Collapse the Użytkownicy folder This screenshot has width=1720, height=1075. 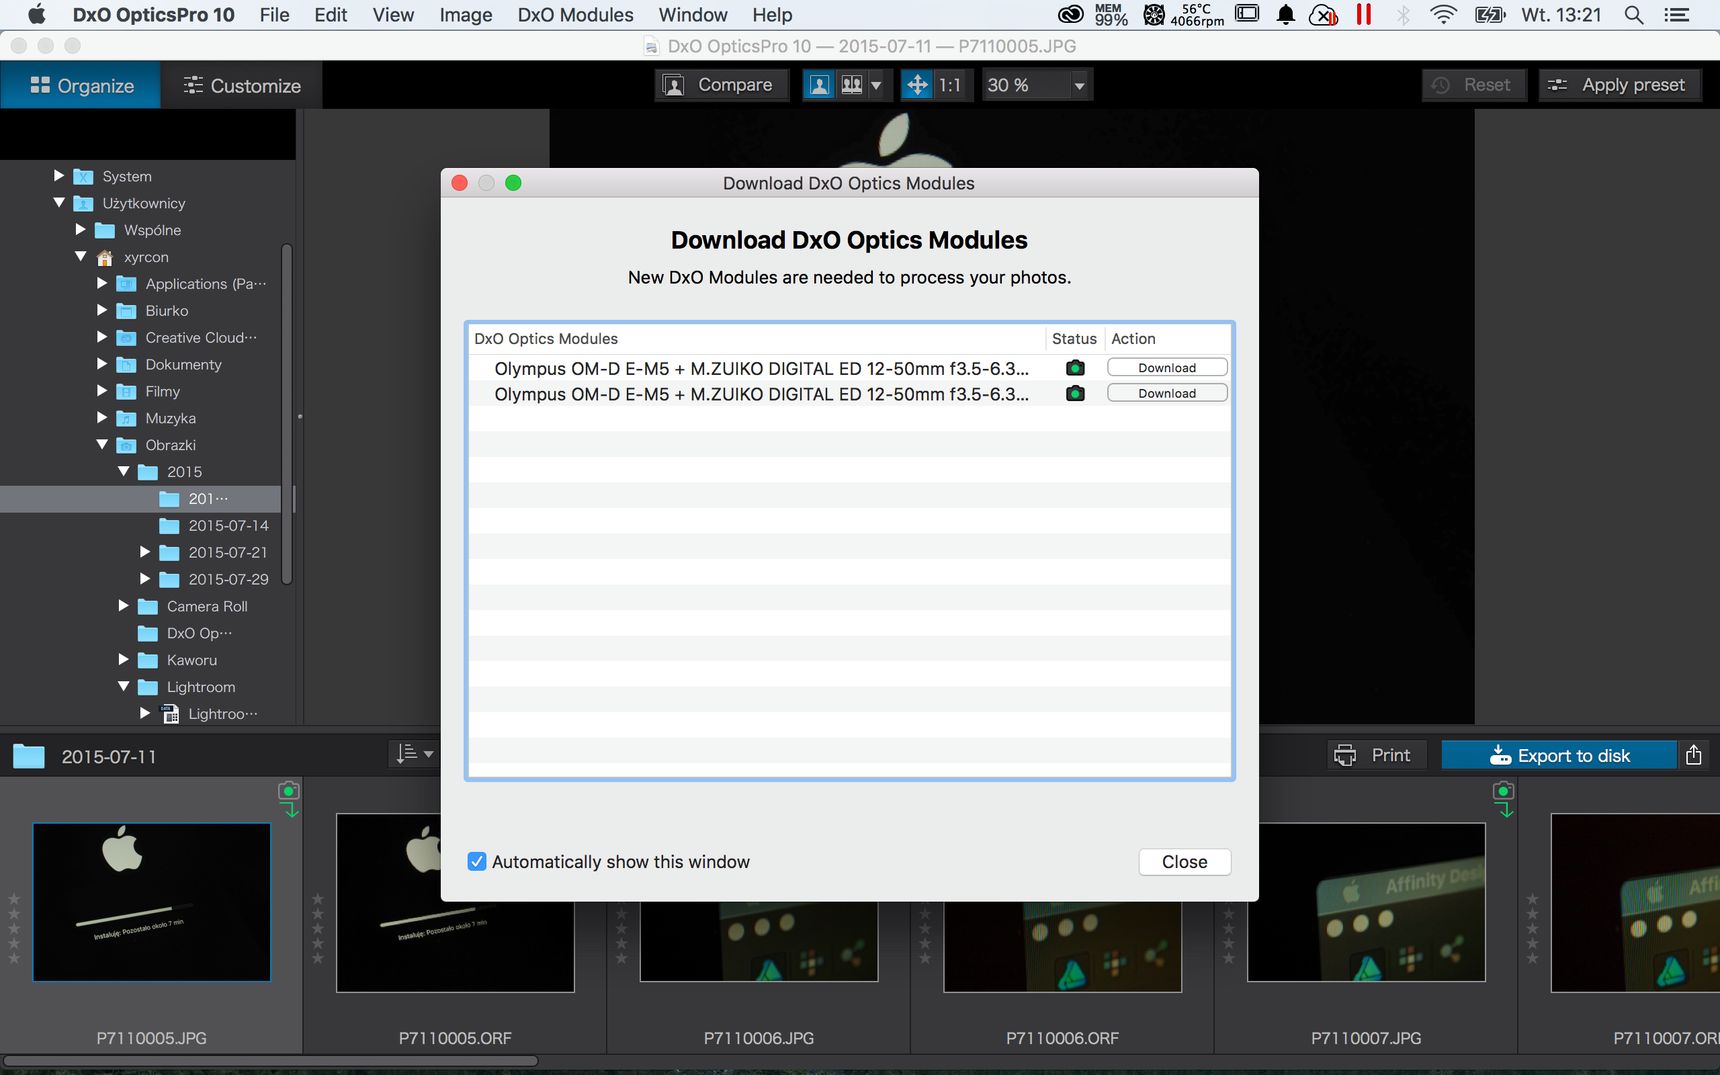pos(59,203)
